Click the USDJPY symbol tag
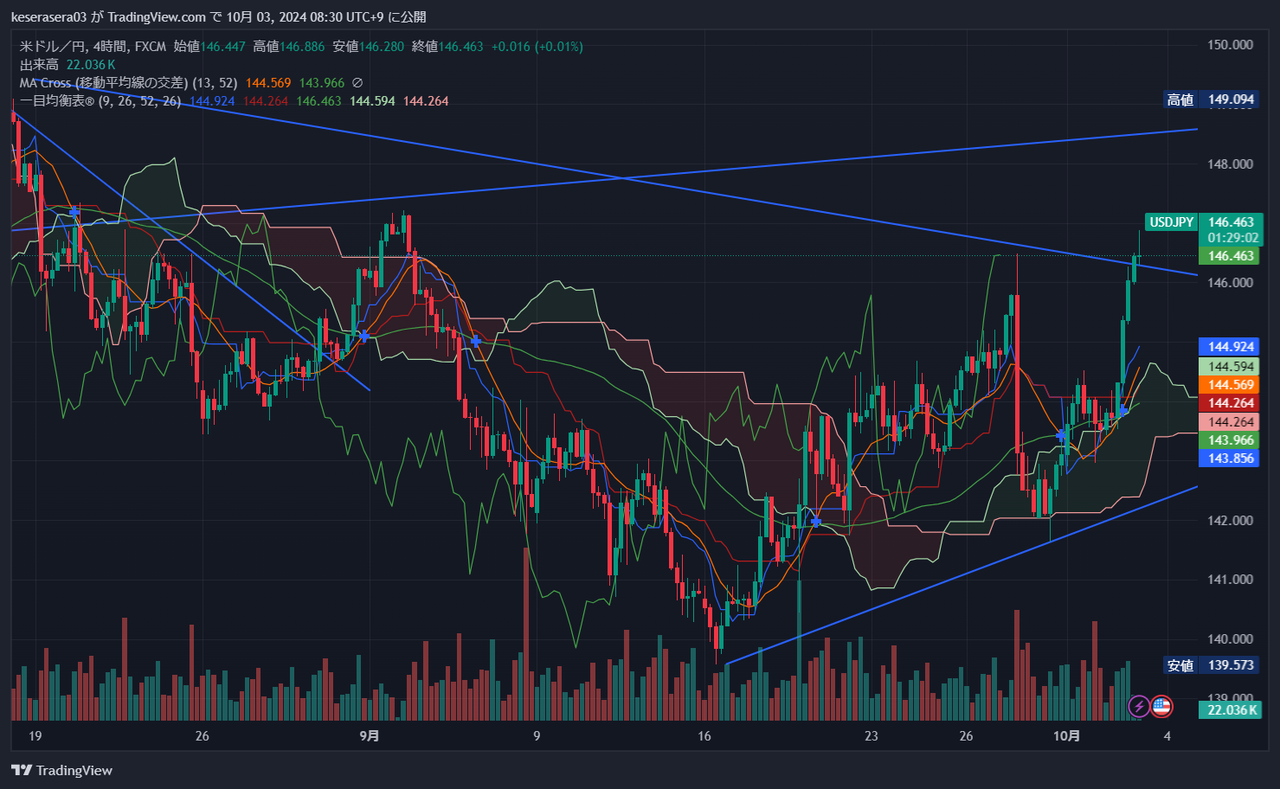This screenshot has width=1280, height=789. 1172,222
